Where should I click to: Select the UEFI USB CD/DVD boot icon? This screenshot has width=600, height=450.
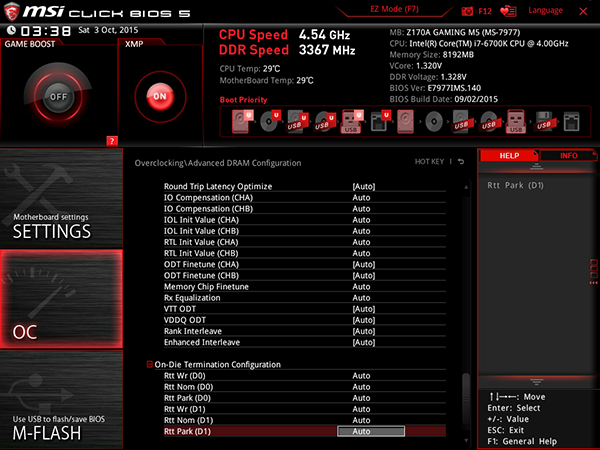point(325,121)
